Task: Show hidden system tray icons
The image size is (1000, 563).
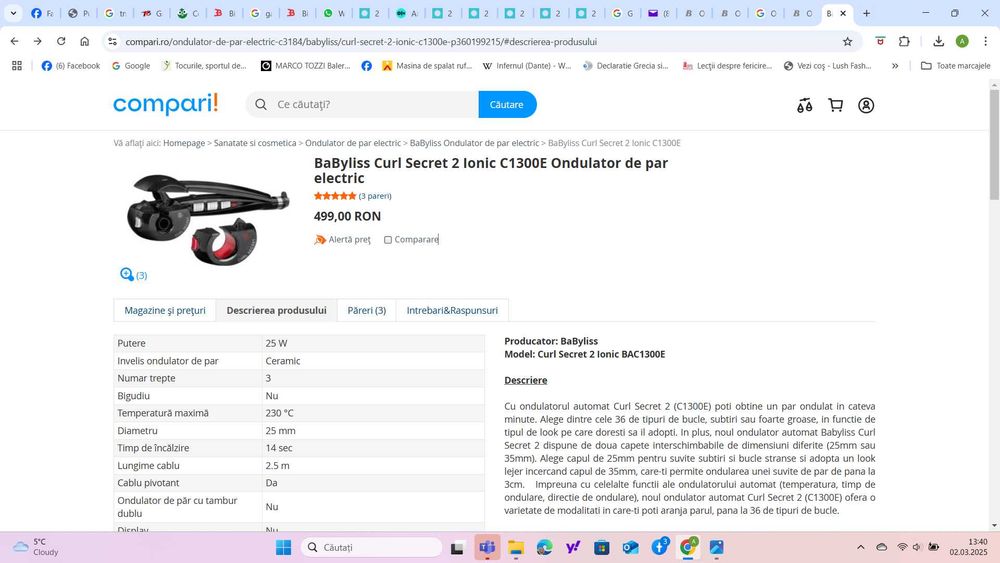Action: click(x=860, y=547)
